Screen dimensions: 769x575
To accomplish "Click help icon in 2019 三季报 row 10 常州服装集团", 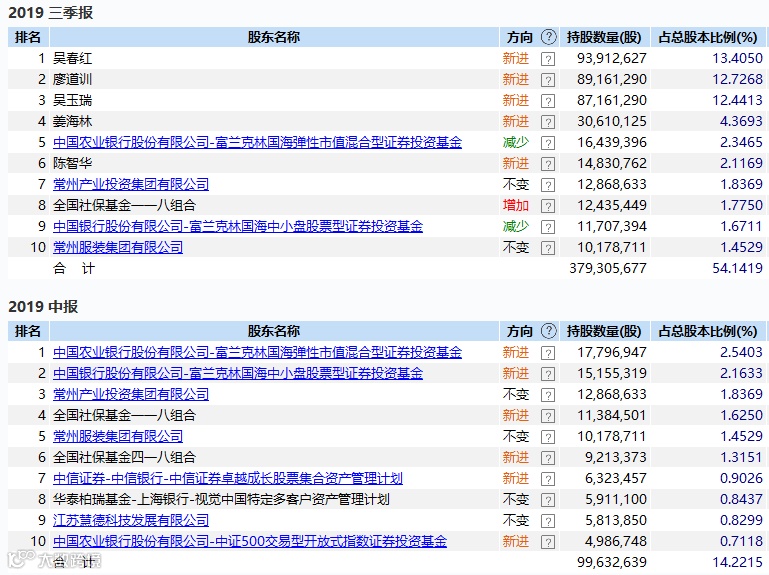I will (548, 248).
